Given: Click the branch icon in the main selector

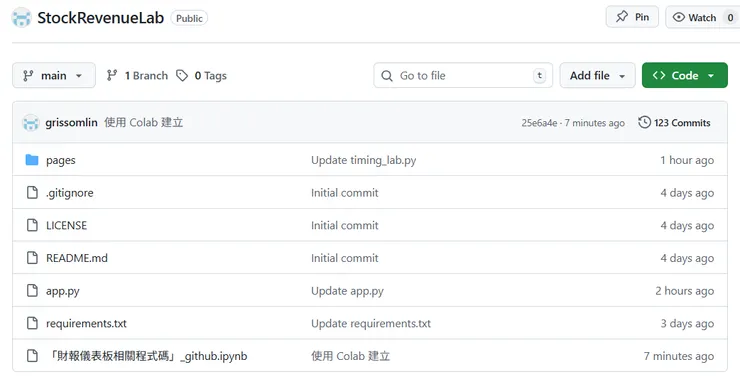Looking at the screenshot, I should [x=28, y=76].
